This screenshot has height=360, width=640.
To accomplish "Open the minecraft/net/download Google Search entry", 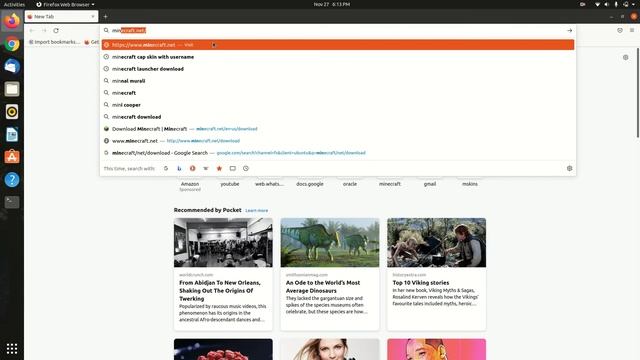I will click(338, 153).
